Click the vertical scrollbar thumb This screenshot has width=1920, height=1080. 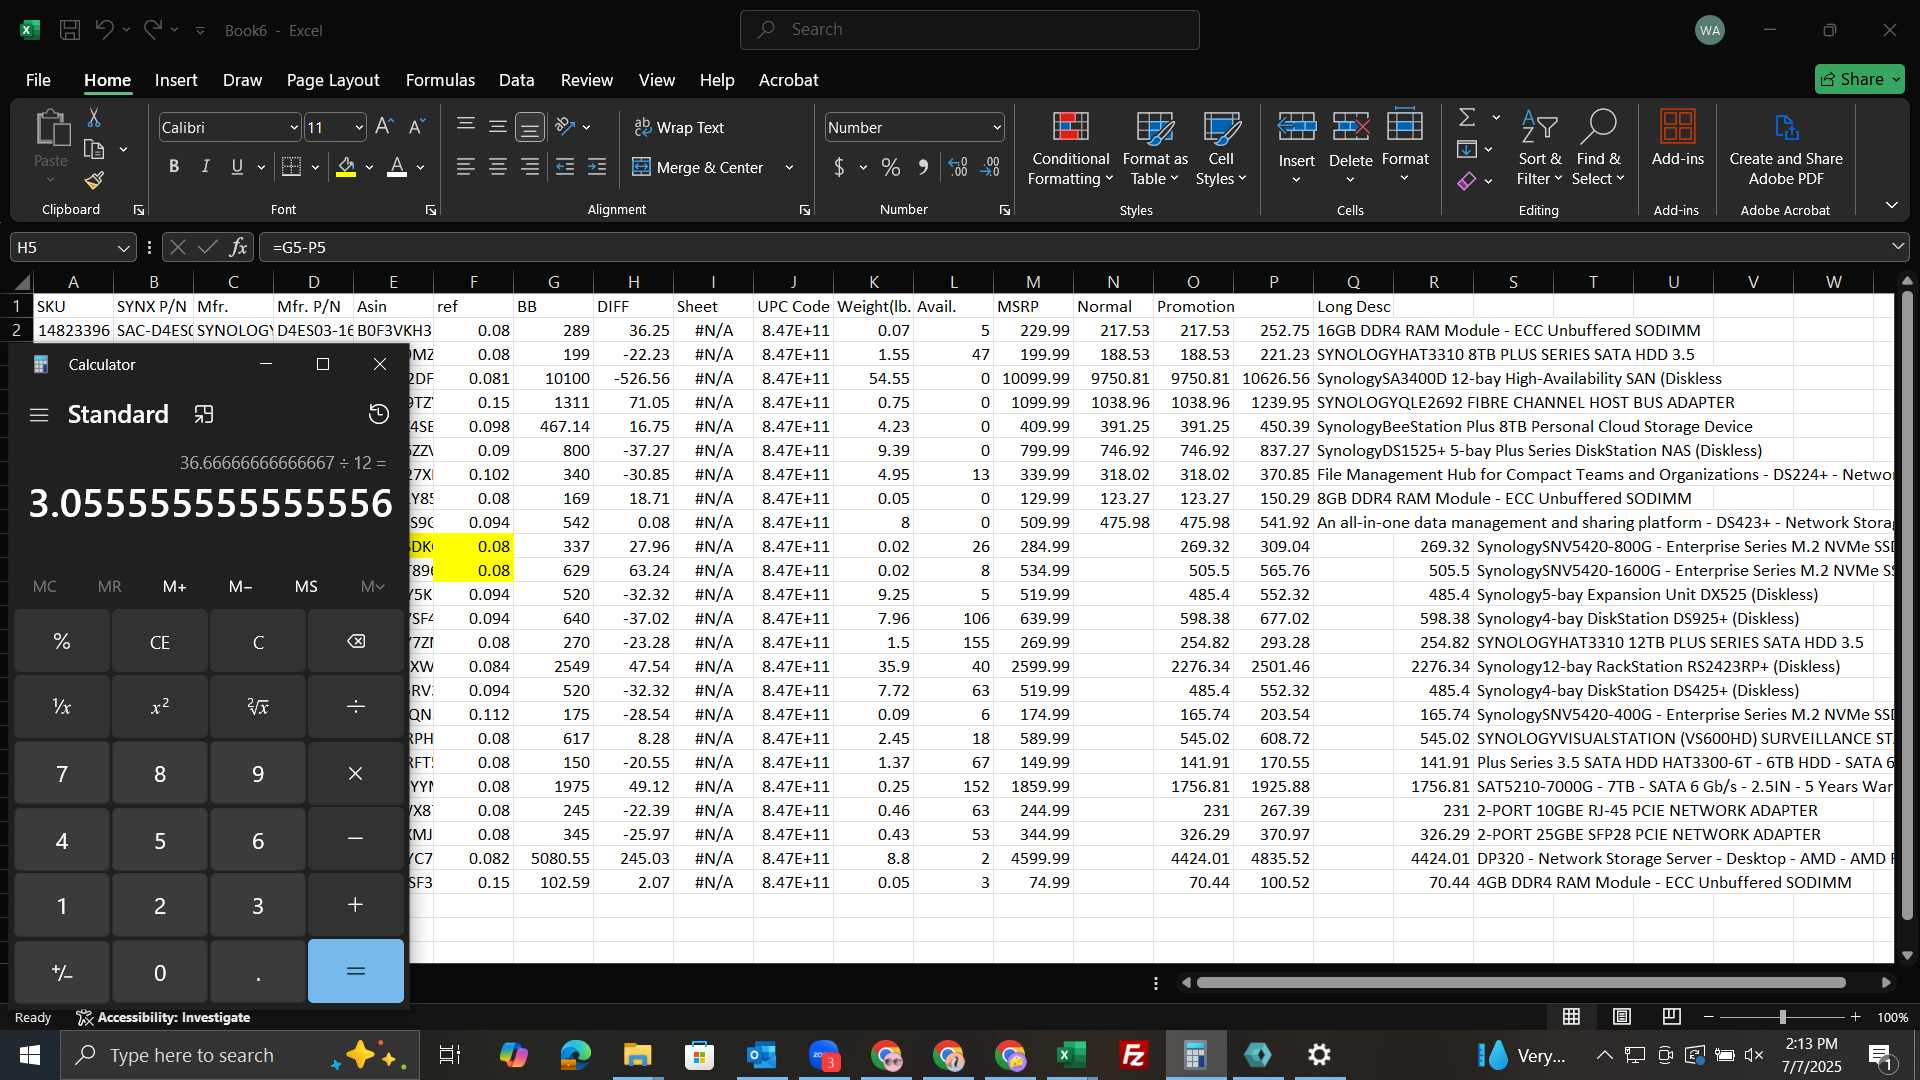(x=1907, y=605)
